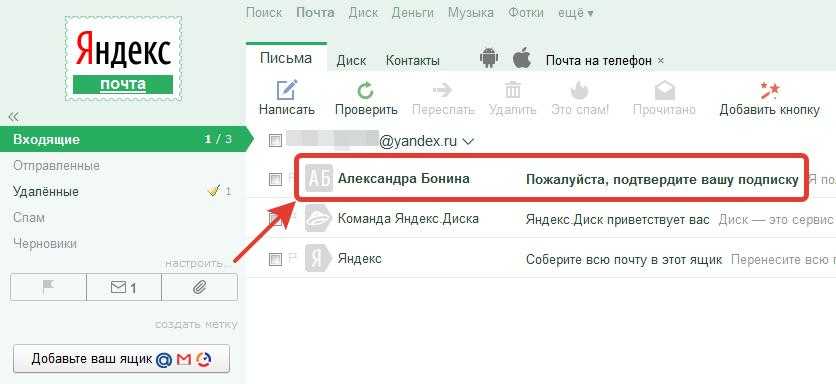This screenshot has height=384, width=836.
Task: Click the АБ avatar of Александра Бонина
Action: point(319,179)
